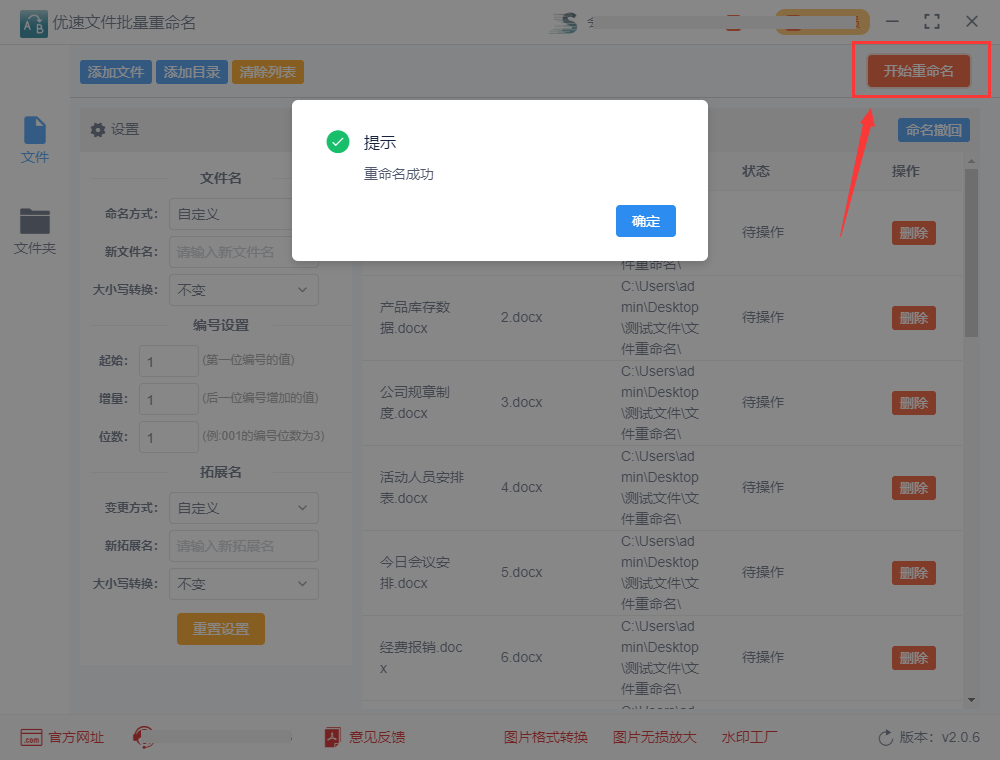Open the 命名方式 dropdown
The height and width of the screenshot is (760, 1000).
pos(243,214)
